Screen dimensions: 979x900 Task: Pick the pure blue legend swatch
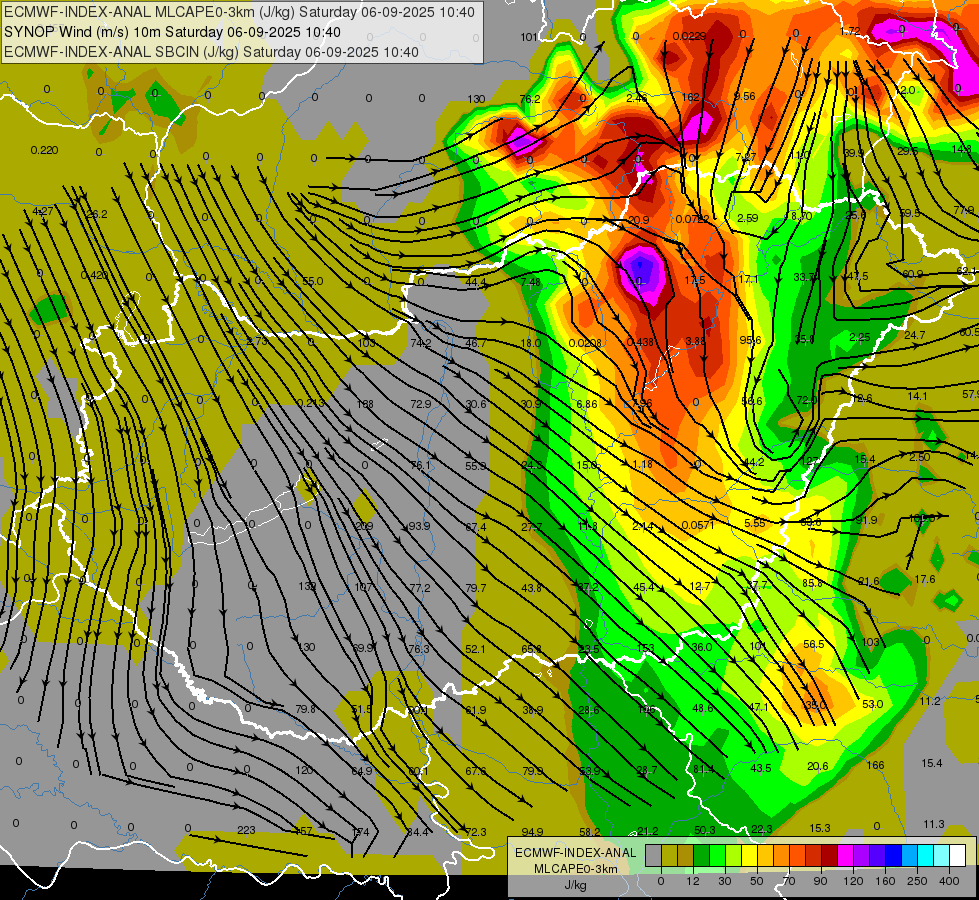pyautogui.click(x=893, y=855)
